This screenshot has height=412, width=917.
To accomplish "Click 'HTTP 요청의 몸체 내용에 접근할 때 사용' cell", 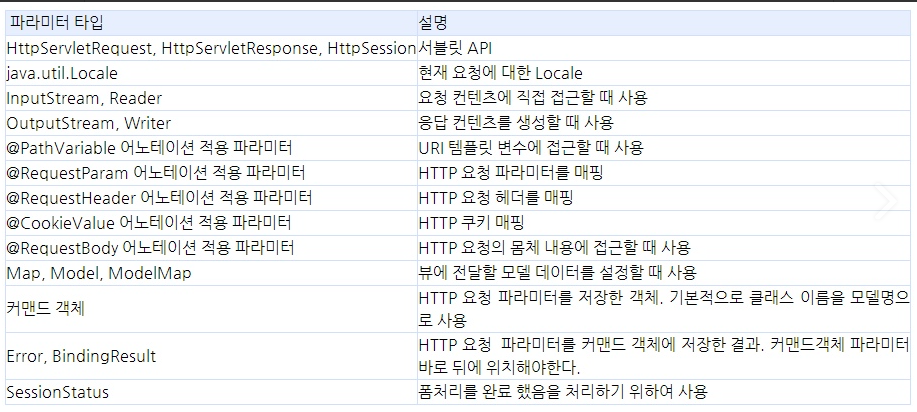I will (664, 248).
